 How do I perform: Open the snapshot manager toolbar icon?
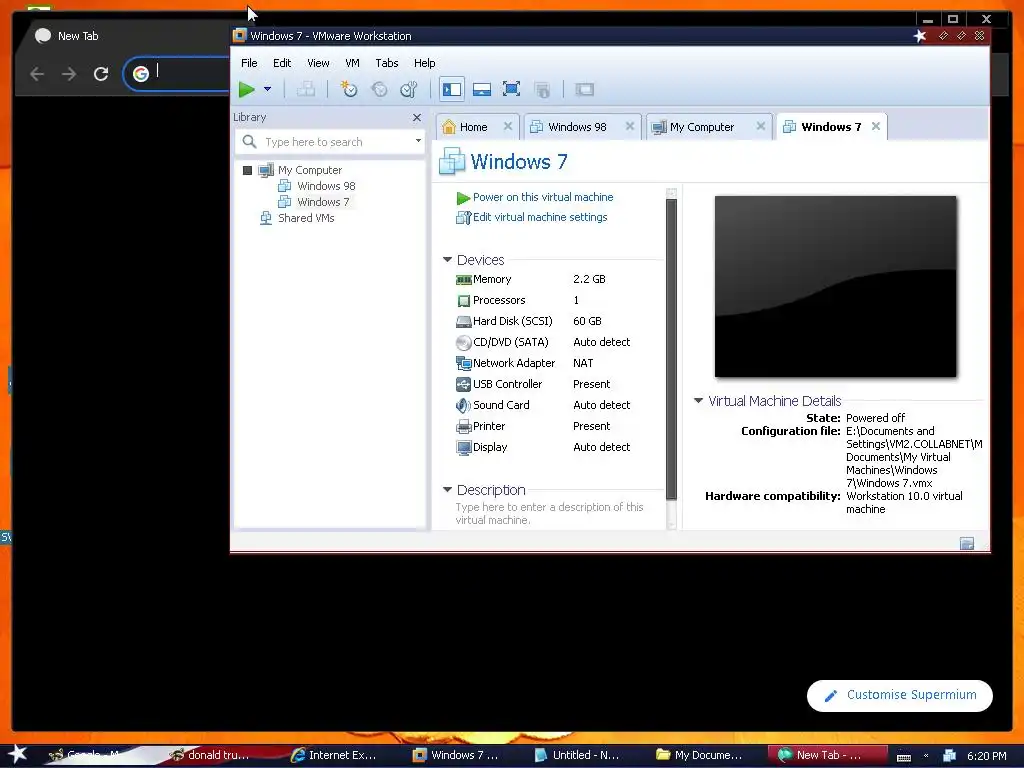click(x=409, y=89)
